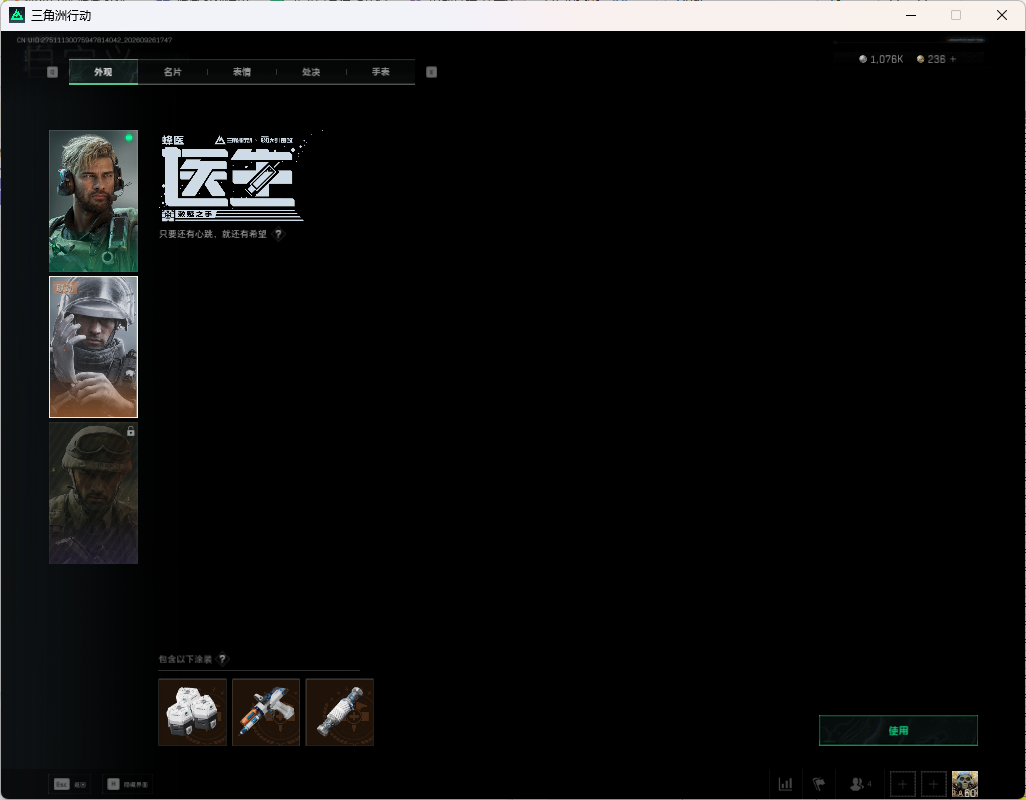View the injector gun skin item
This screenshot has height=800, width=1026.
[266, 712]
